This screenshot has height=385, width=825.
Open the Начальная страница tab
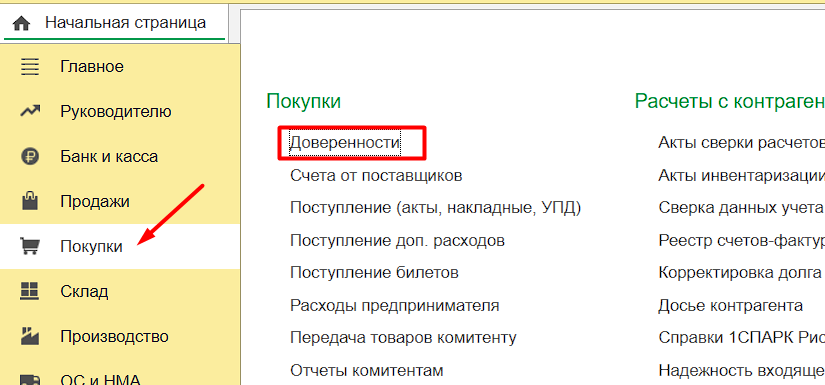point(115,23)
